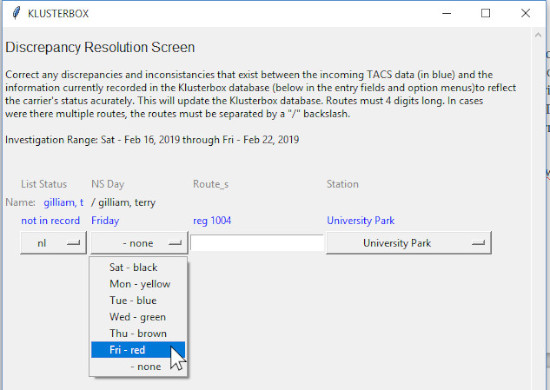The width and height of the screenshot is (550, 390).
Task: Click the blue gilliam, t name text
Action: coord(63,203)
